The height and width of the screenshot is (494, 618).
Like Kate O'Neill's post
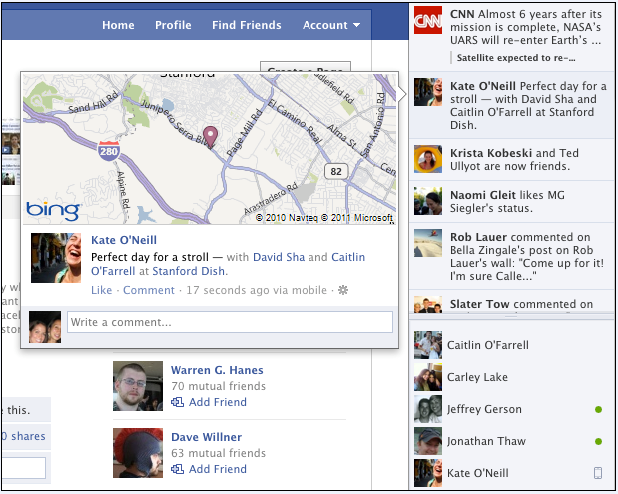tap(102, 290)
